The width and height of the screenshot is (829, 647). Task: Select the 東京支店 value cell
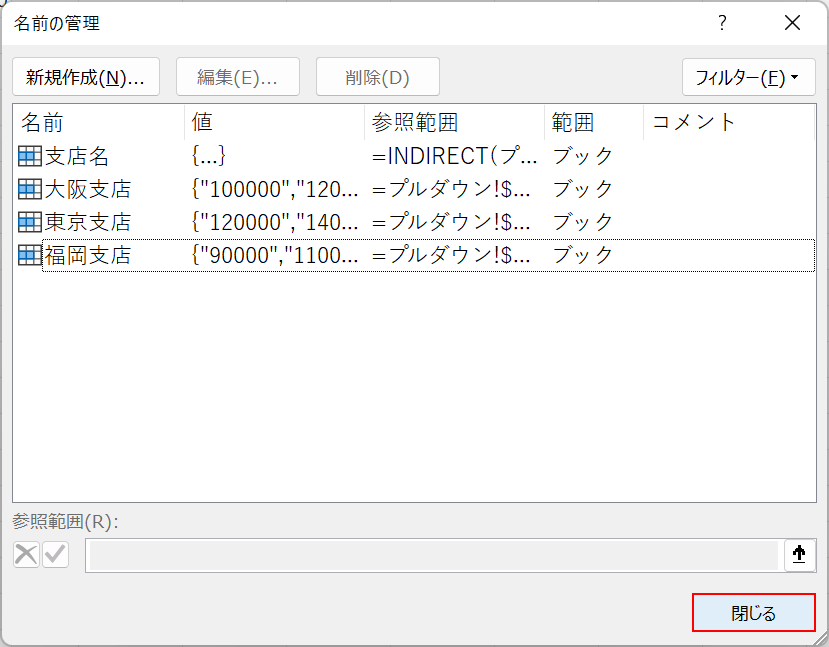coord(274,222)
